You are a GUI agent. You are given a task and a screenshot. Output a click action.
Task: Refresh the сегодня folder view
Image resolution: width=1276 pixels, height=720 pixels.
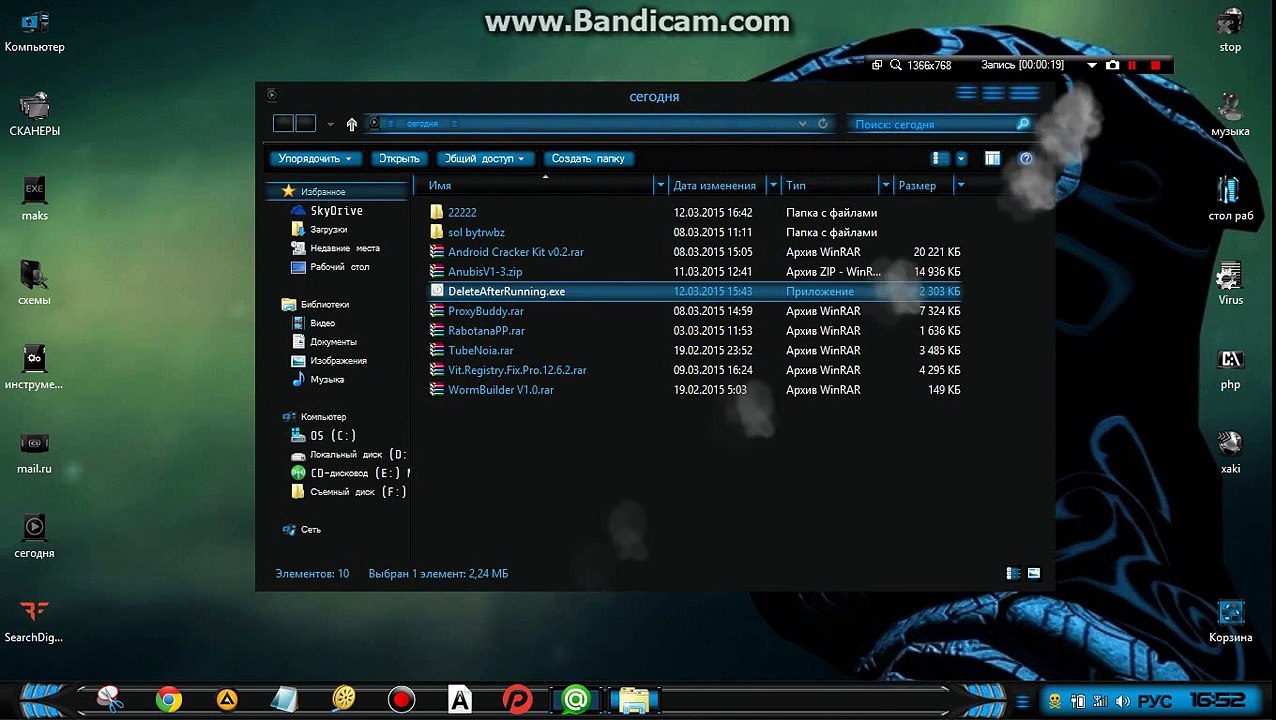click(823, 124)
